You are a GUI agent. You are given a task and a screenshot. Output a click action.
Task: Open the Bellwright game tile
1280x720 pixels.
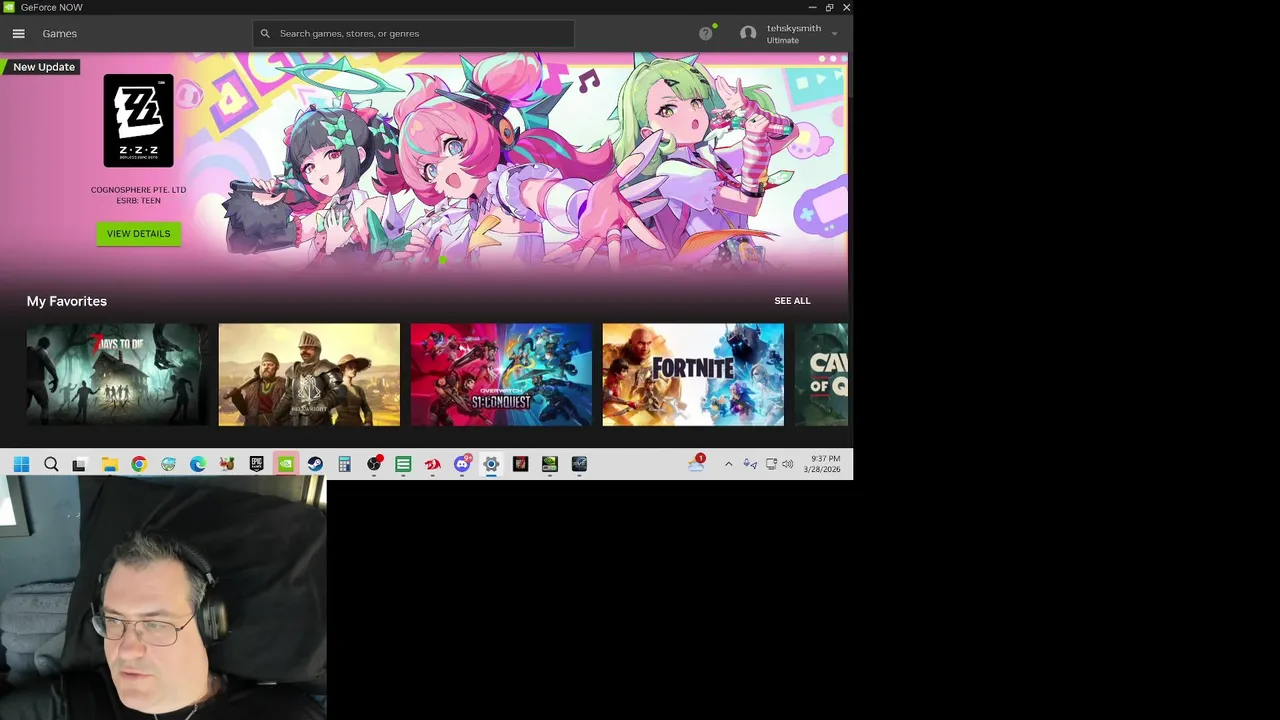tap(309, 375)
